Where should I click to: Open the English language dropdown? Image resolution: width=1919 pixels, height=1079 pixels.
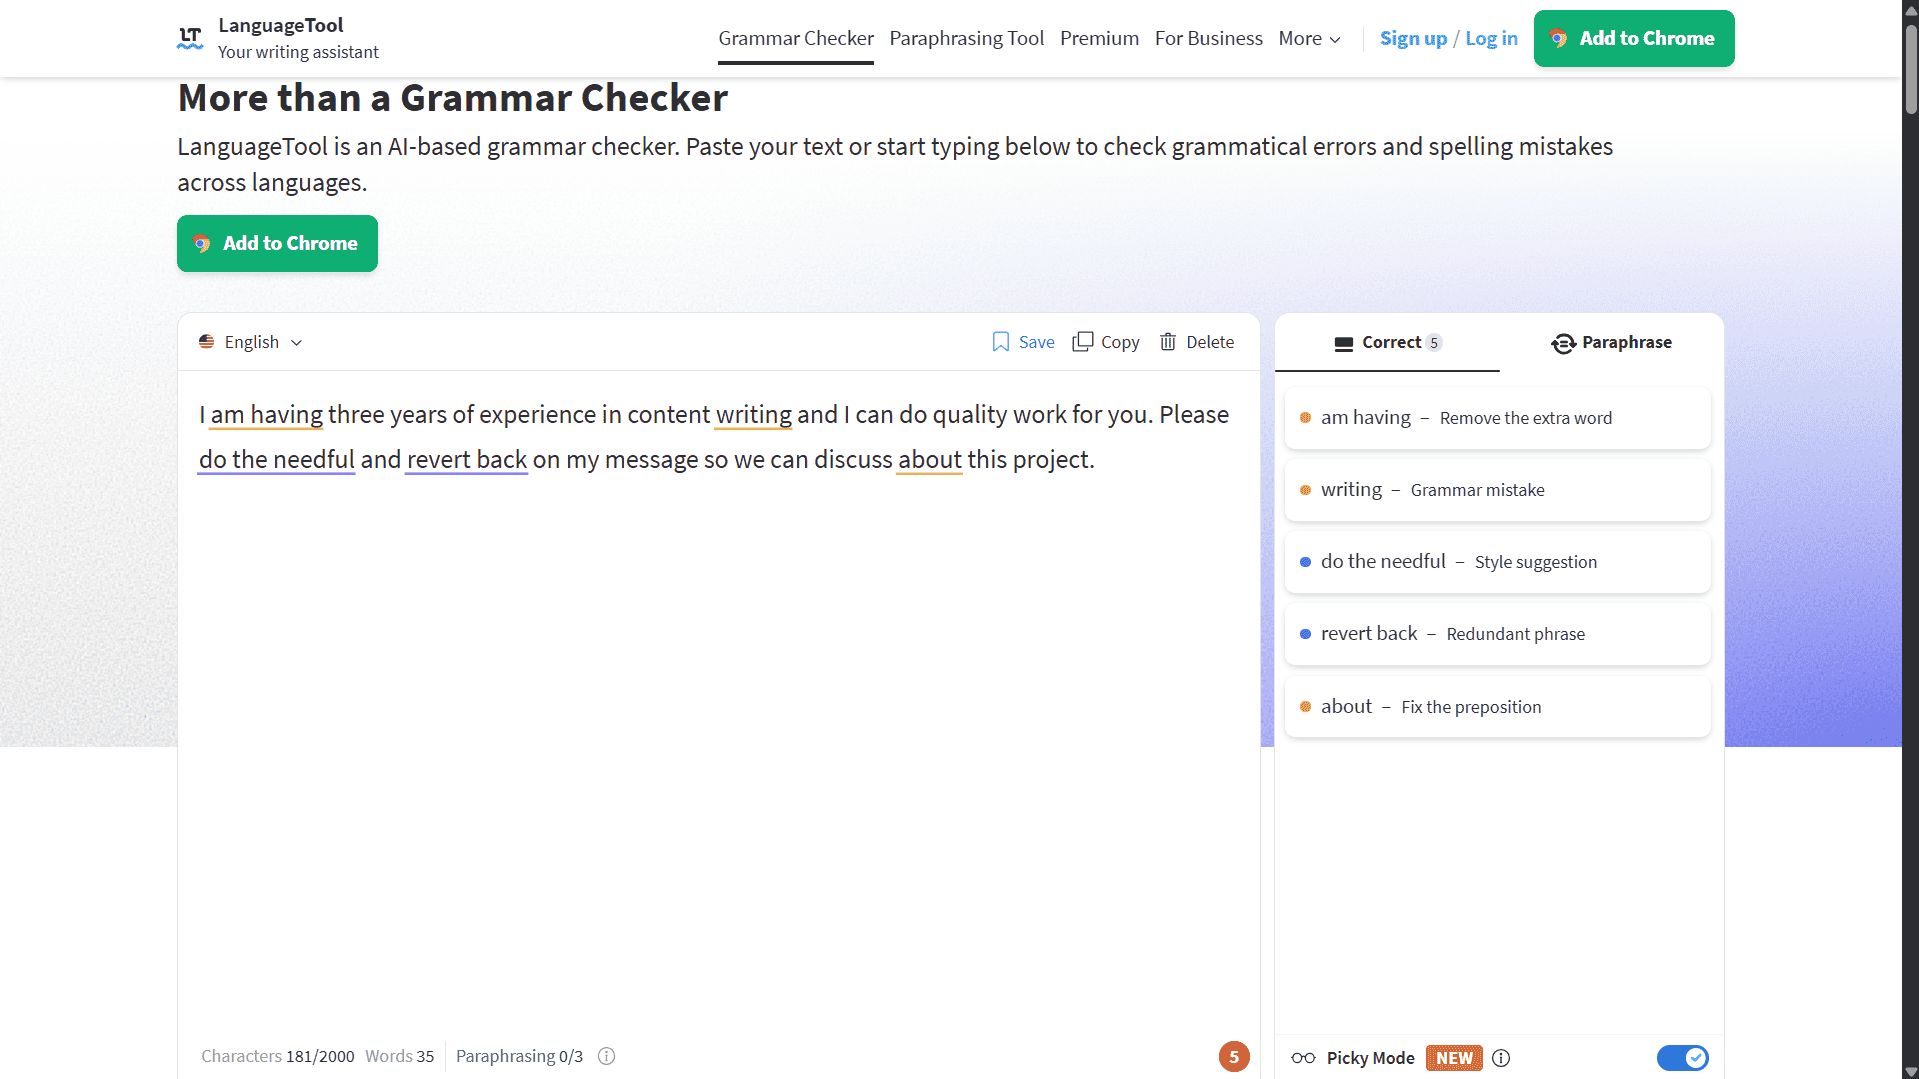249,341
